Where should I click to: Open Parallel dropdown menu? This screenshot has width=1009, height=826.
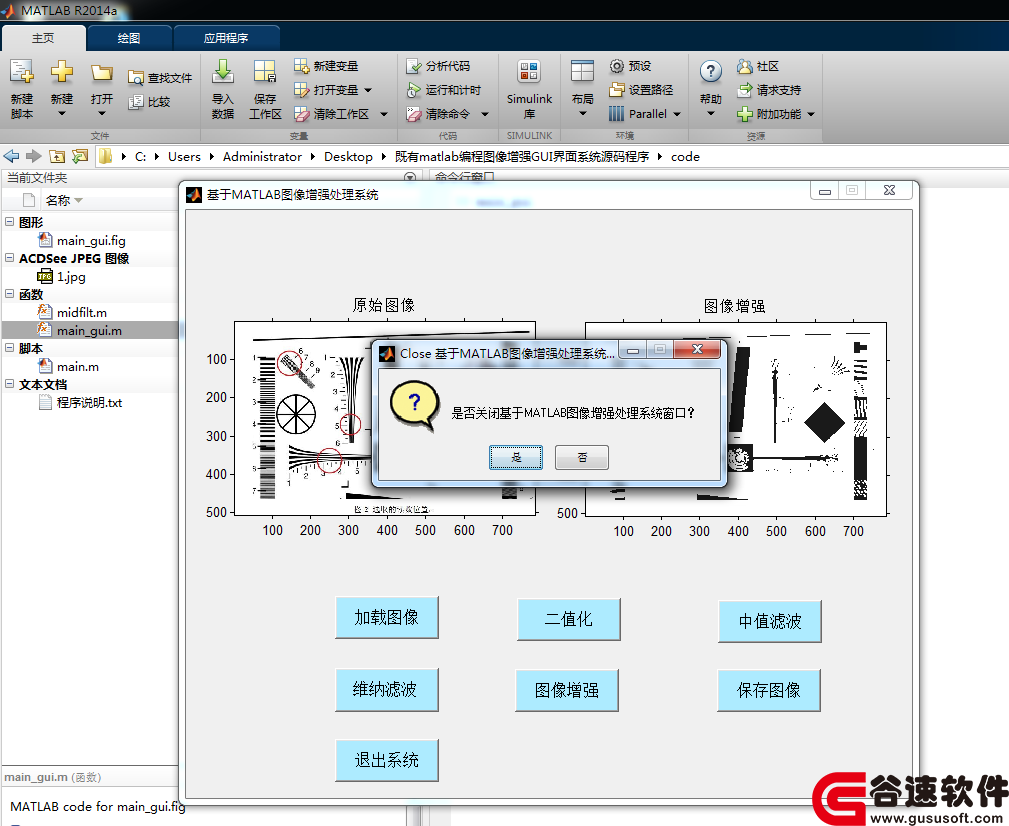tap(677, 115)
